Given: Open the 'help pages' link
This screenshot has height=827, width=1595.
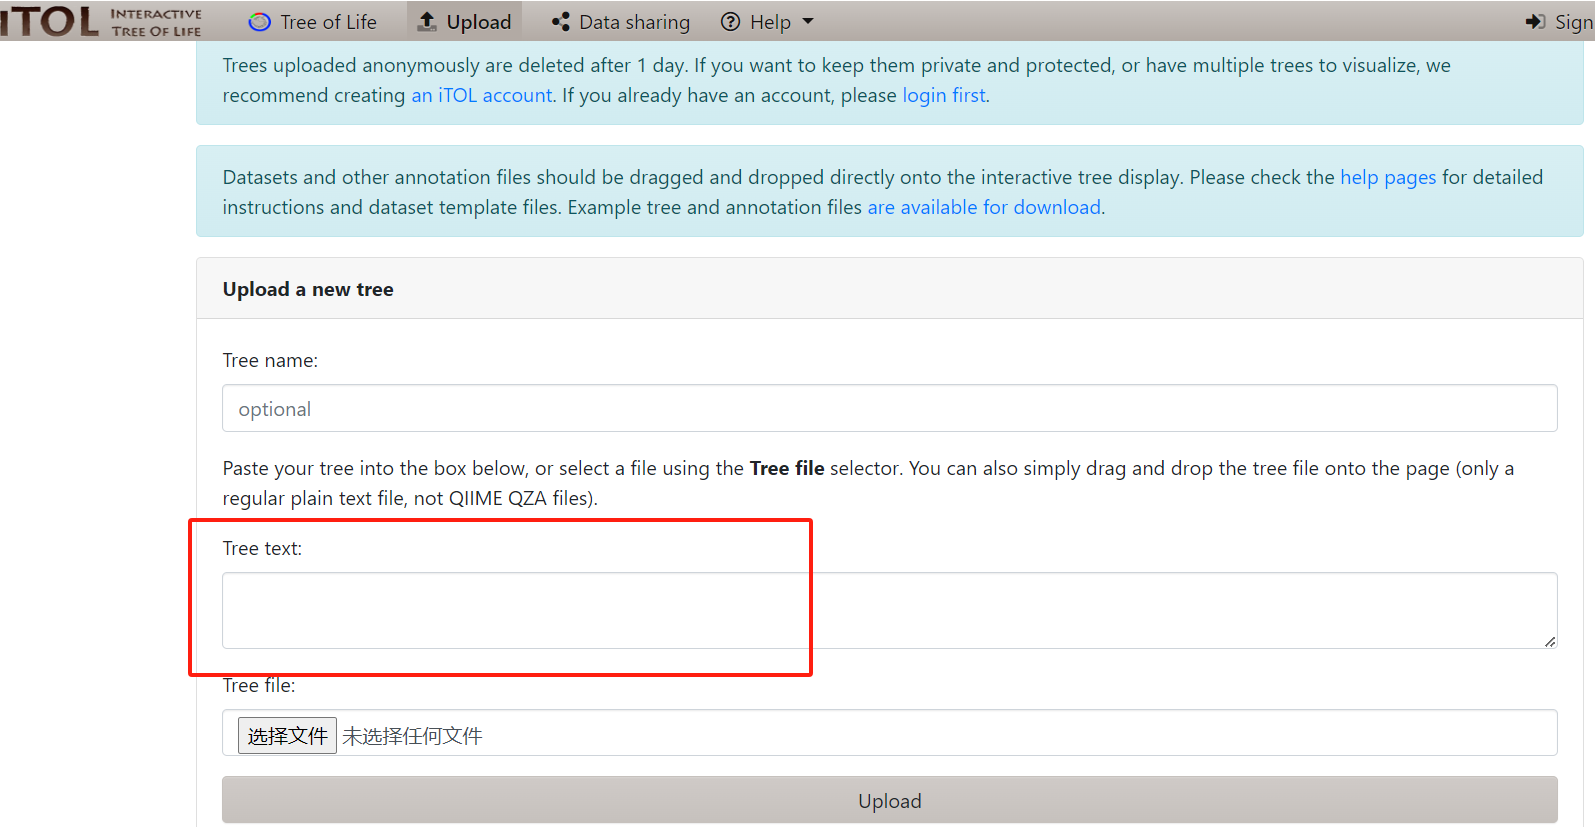Looking at the screenshot, I should (x=1388, y=177).
